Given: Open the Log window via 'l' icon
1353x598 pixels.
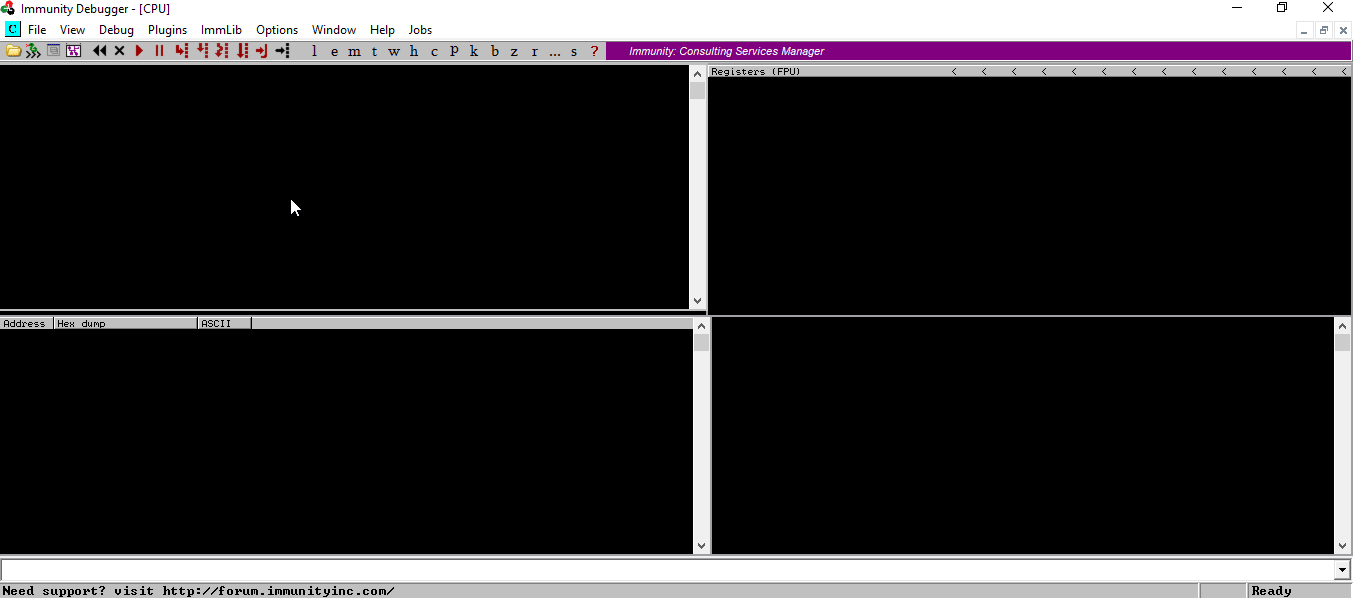Looking at the screenshot, I should (314, 50).
